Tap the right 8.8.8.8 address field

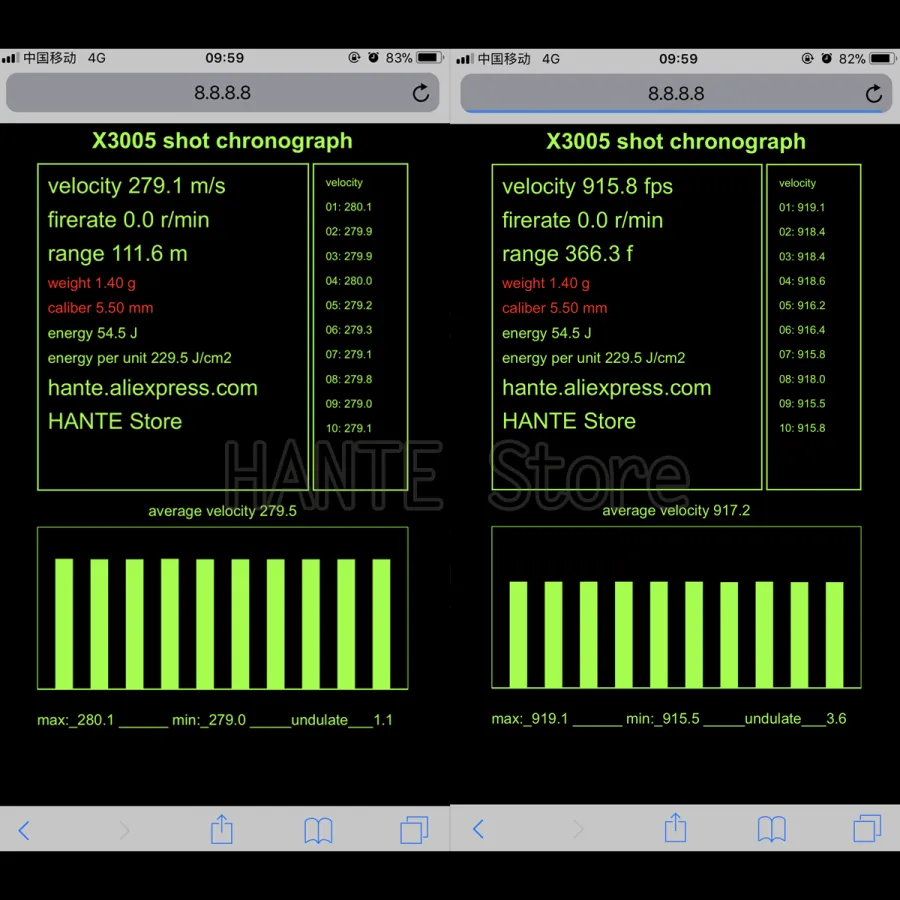click(x=676, y=93)
